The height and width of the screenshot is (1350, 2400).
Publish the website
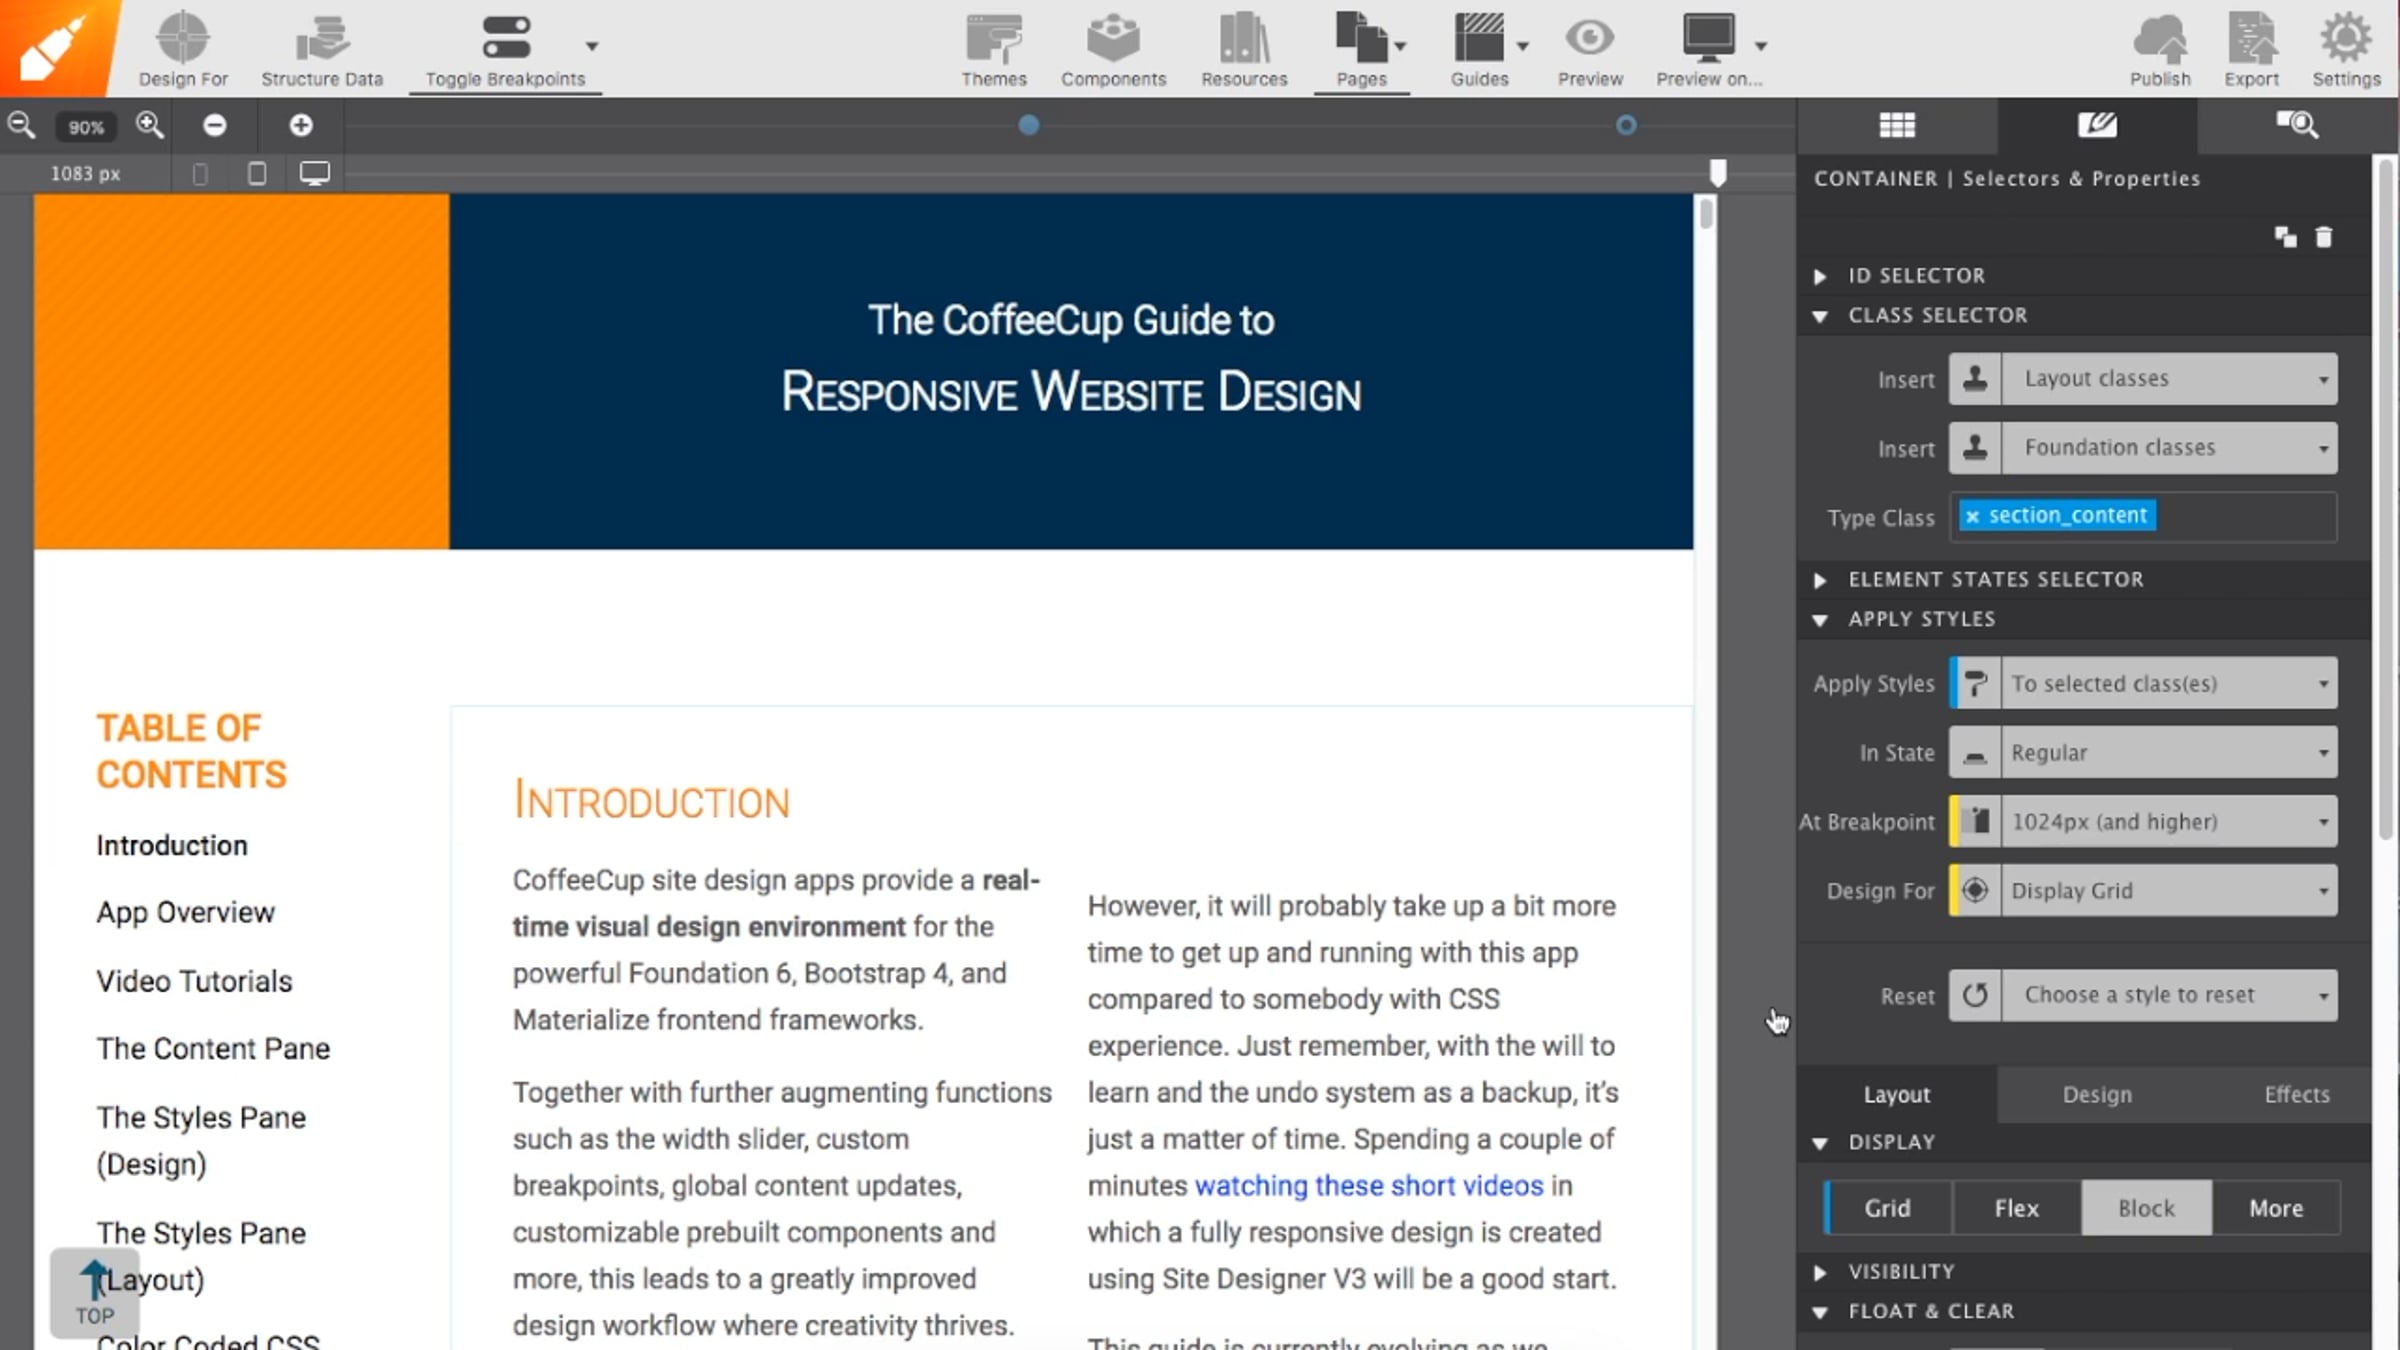pyautogui.click(x=2160, y=48)
